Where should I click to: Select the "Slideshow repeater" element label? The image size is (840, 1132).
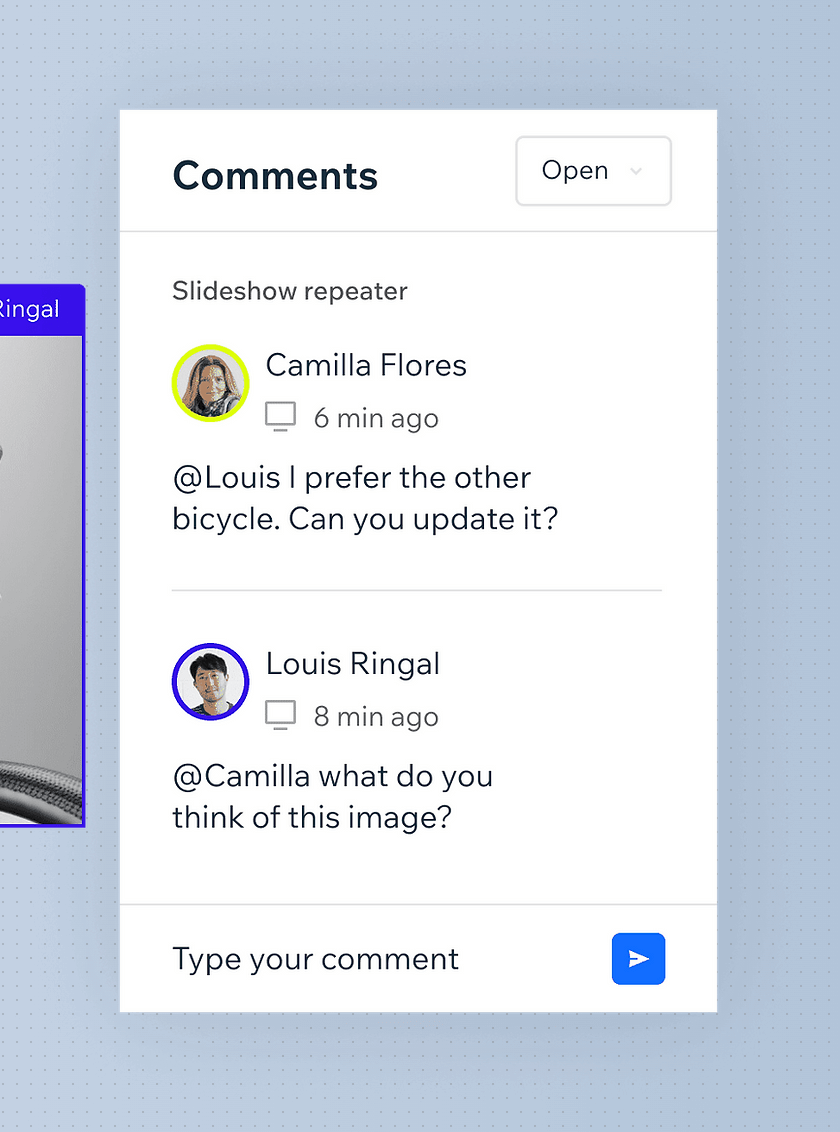[x=290, y=291]
